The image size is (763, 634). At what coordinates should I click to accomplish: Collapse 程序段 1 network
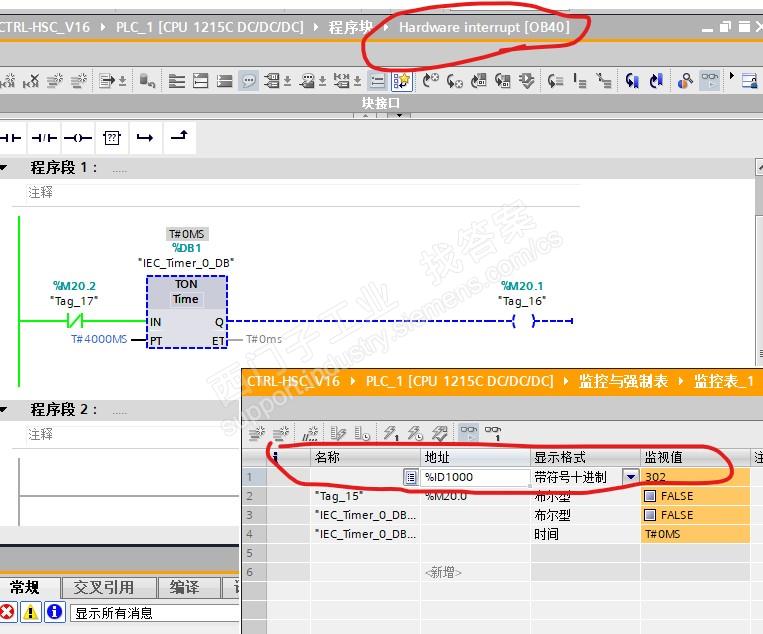(4, 168)
